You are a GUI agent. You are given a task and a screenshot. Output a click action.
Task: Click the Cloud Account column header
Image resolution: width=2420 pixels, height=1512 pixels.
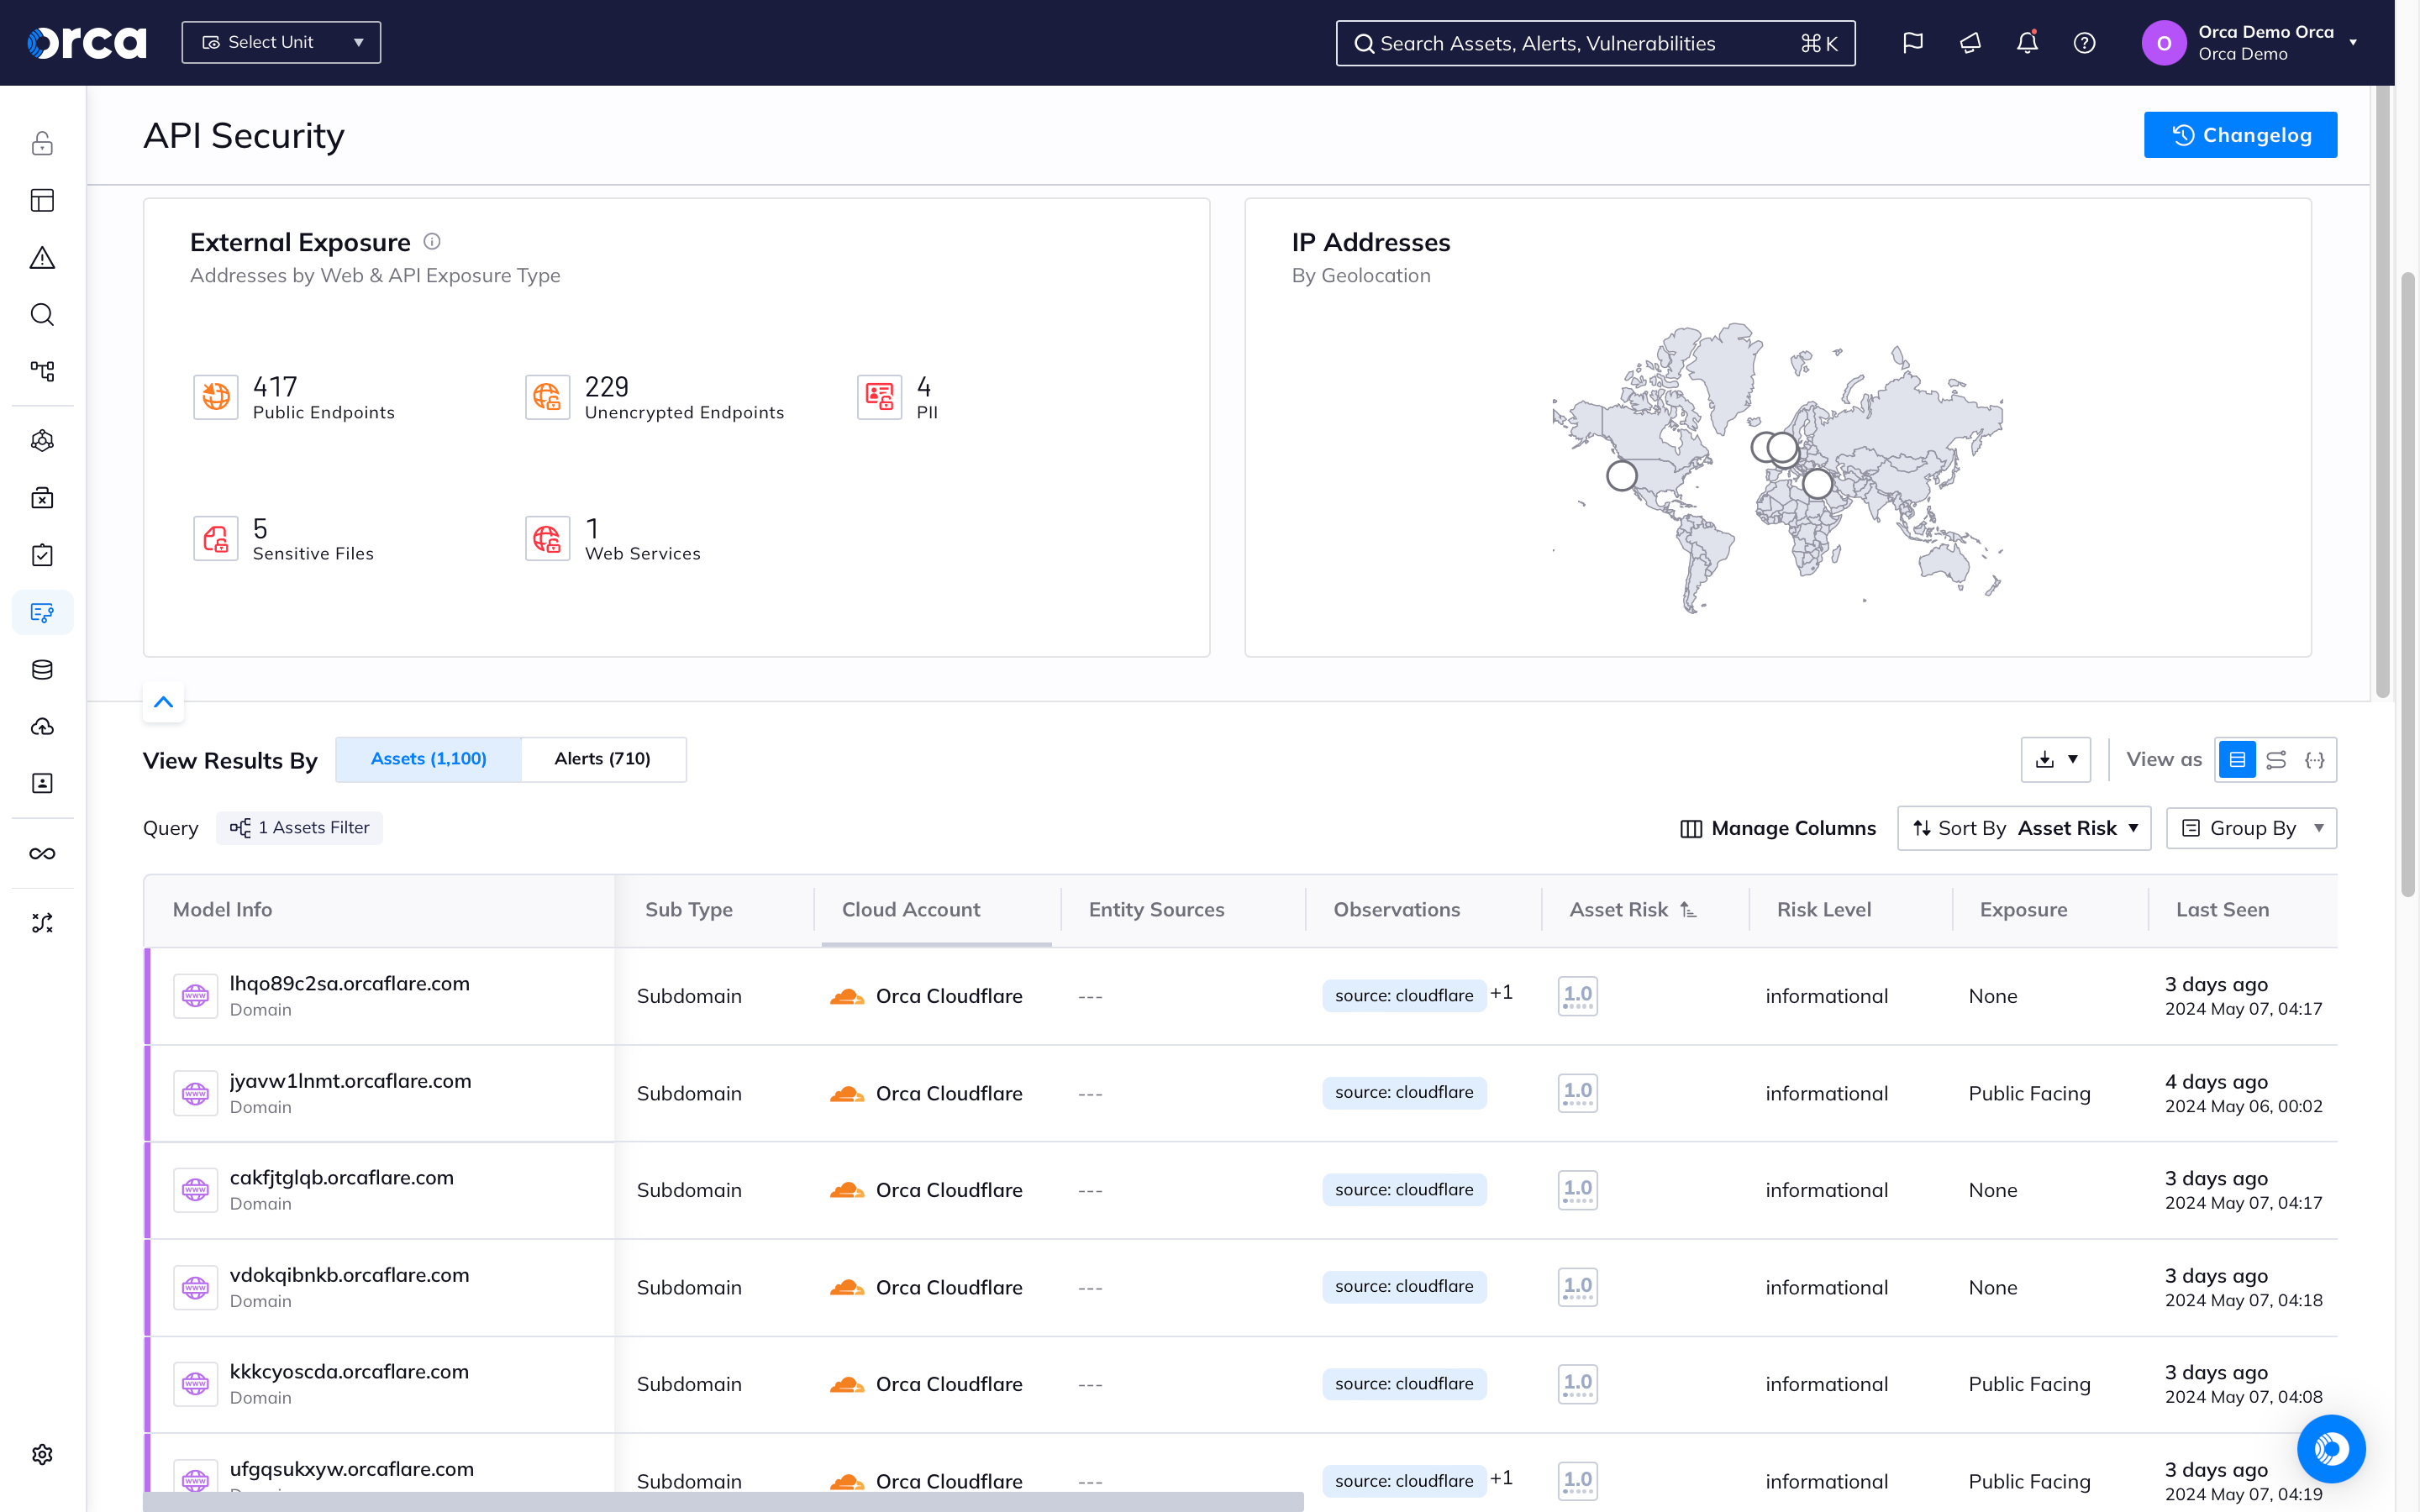(911, 910)
